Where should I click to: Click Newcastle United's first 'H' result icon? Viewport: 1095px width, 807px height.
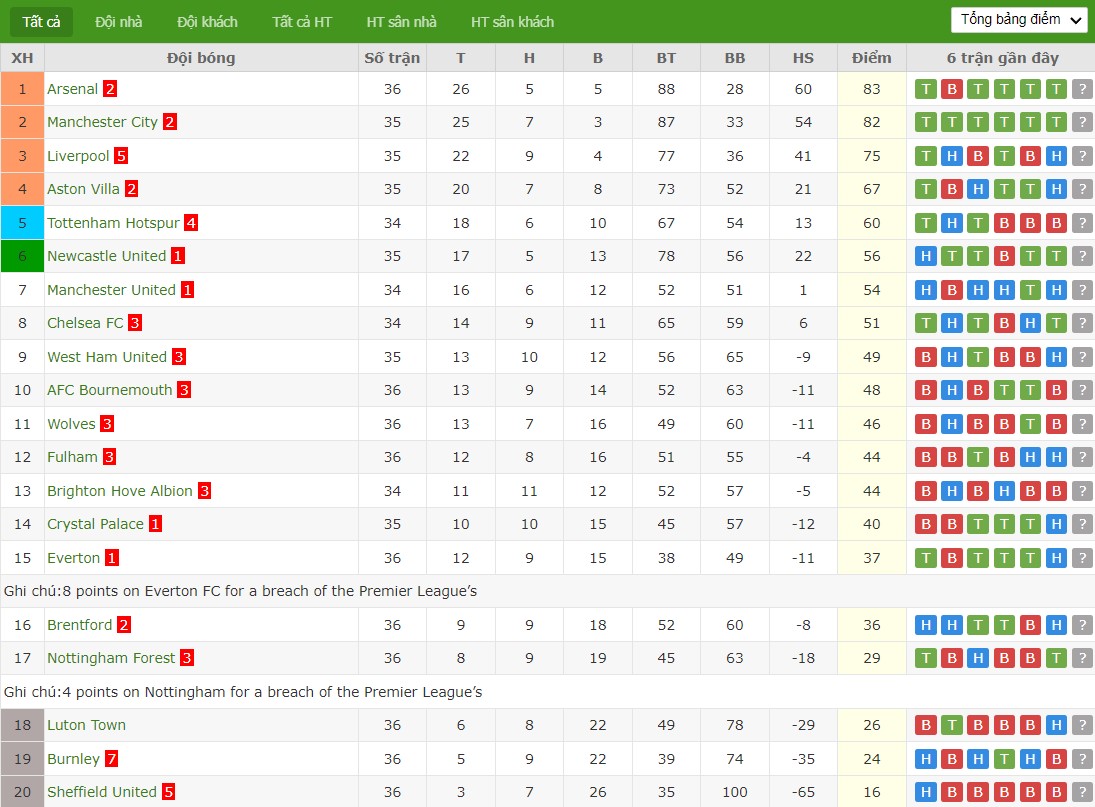925,256
